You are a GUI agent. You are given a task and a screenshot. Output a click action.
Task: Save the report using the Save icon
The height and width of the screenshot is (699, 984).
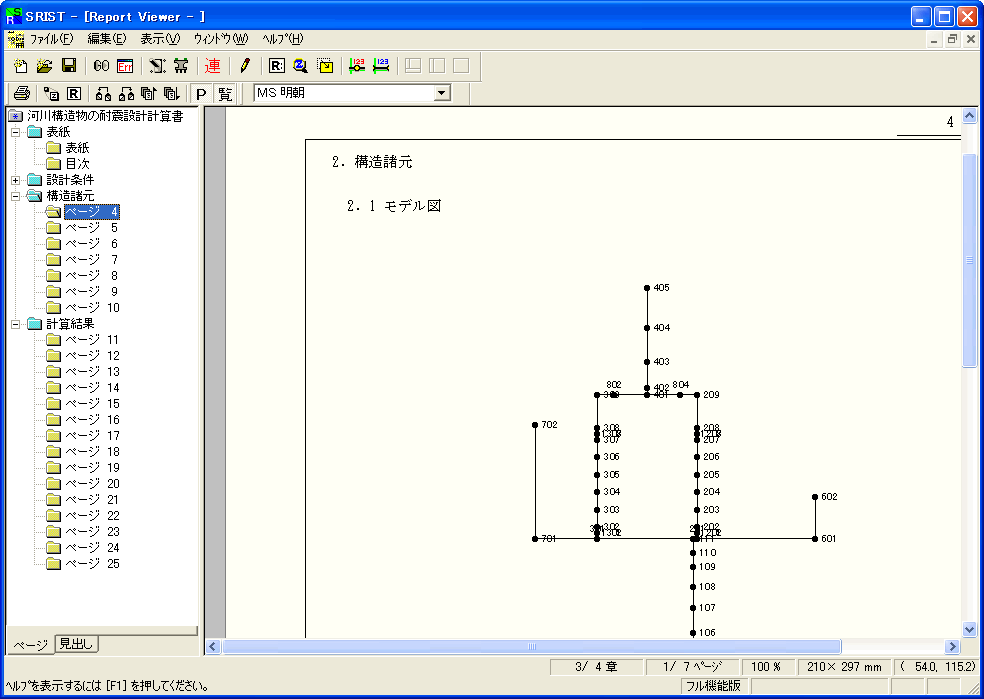pyautogui.click(x=69, y=65)
